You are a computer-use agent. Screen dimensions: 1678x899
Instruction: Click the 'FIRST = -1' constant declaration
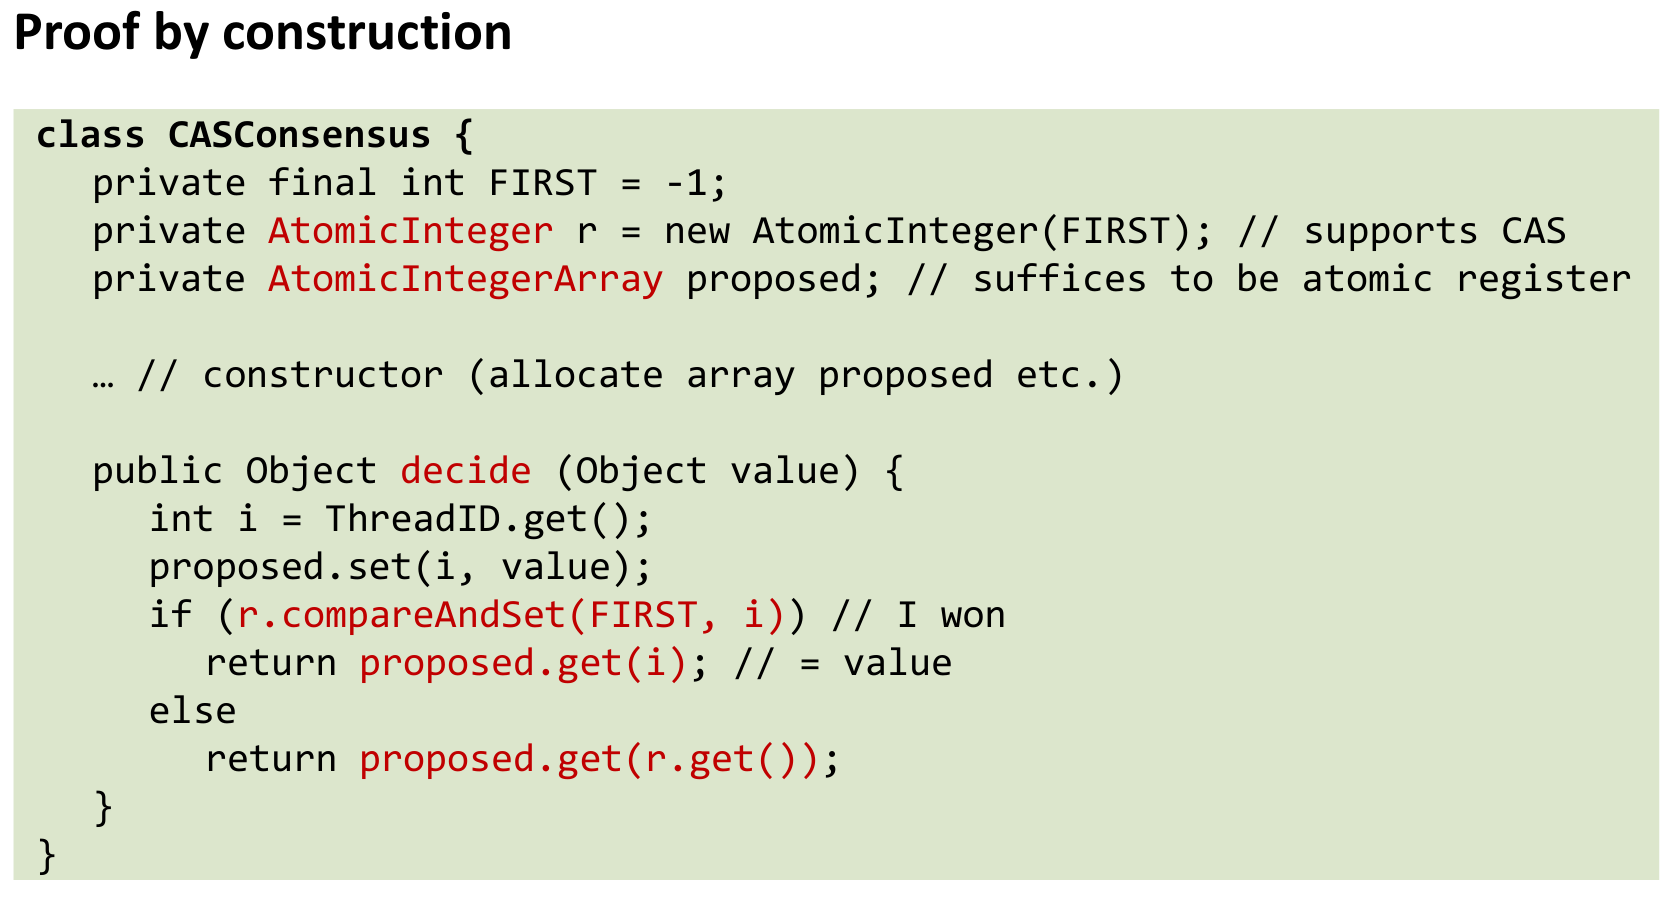point(607,183)
